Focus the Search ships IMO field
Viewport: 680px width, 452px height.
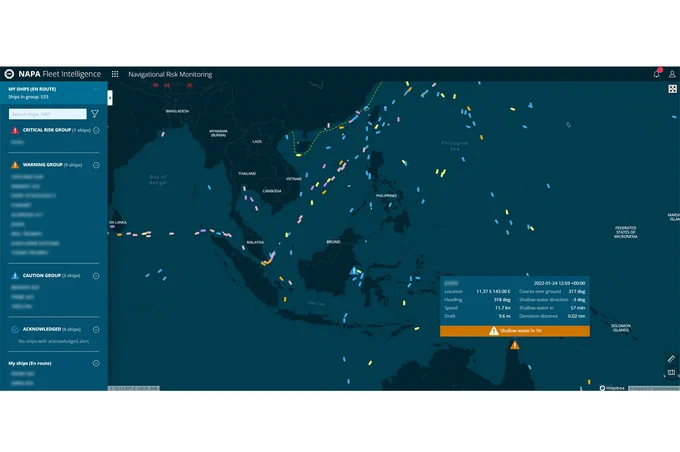[x=48, y=114]
